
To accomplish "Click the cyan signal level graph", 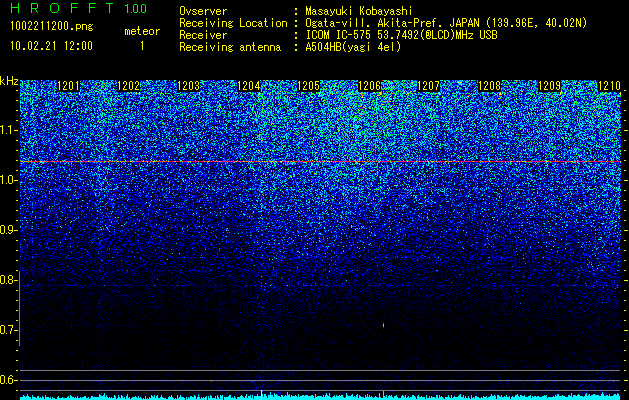I will [x=320, y=396].
